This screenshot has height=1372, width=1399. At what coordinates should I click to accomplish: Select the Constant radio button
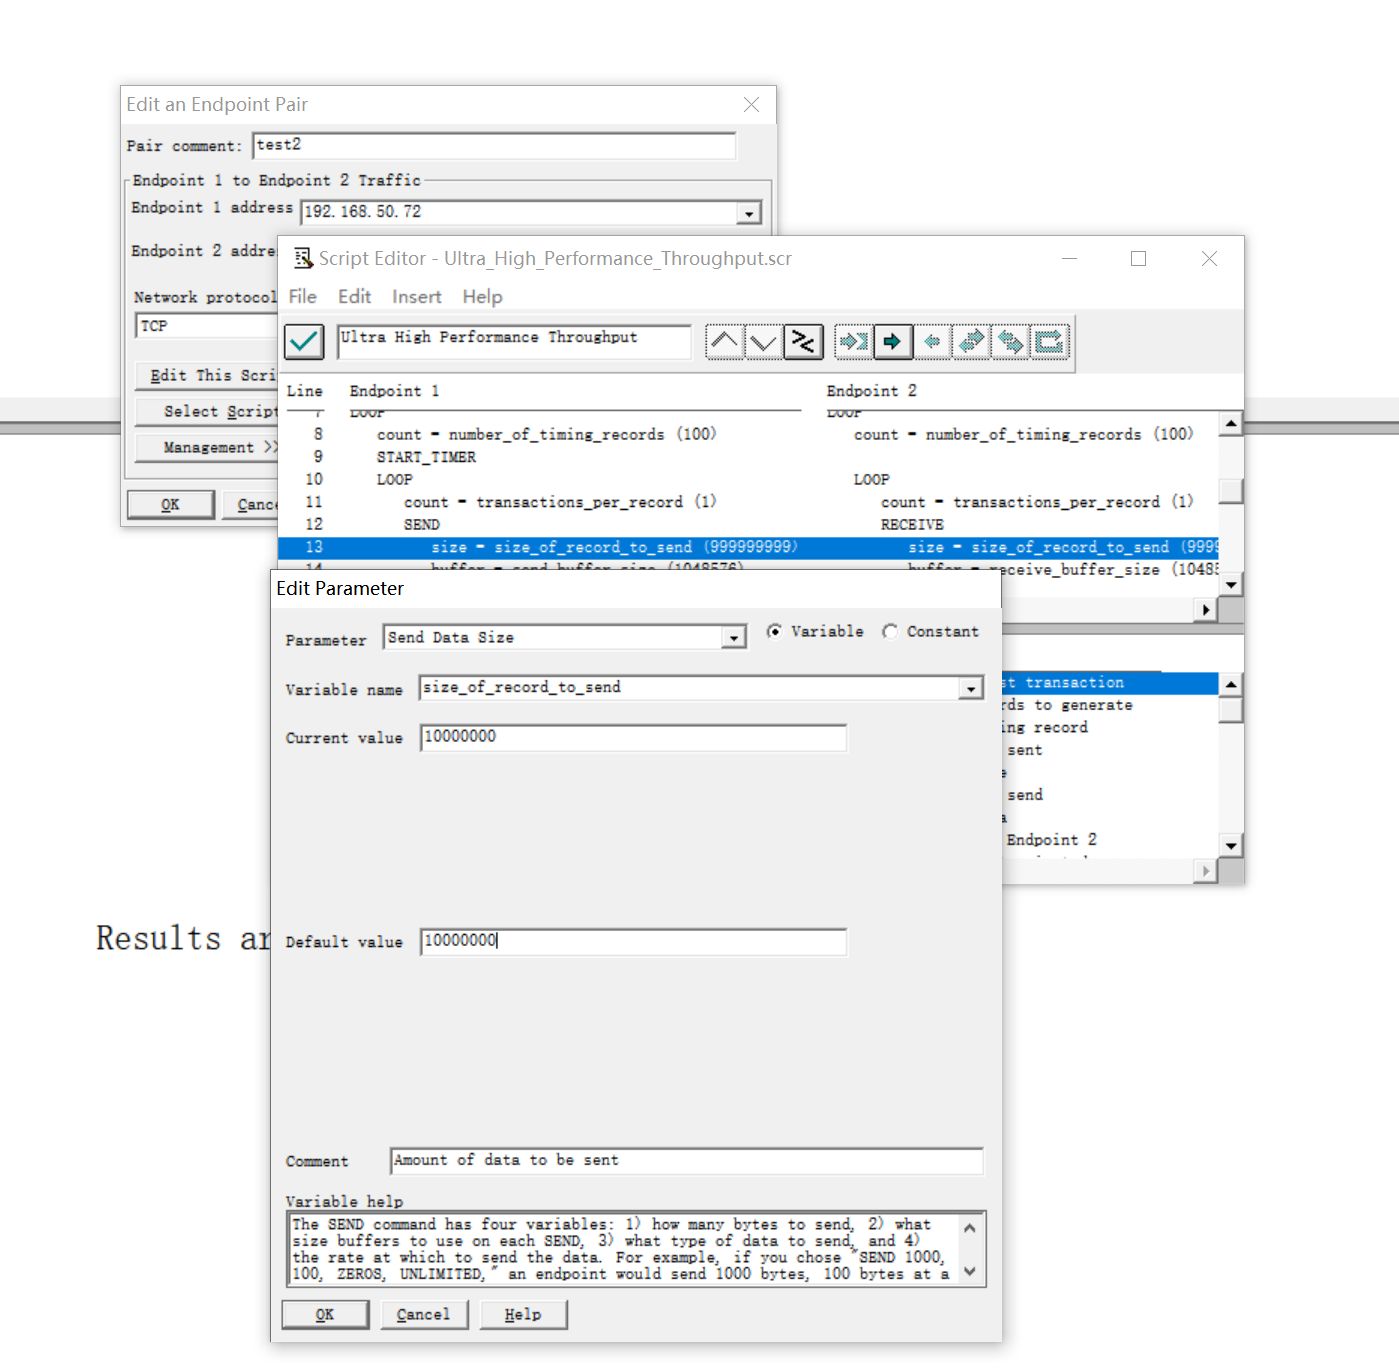pyautogui.click(x=890, y=631)
